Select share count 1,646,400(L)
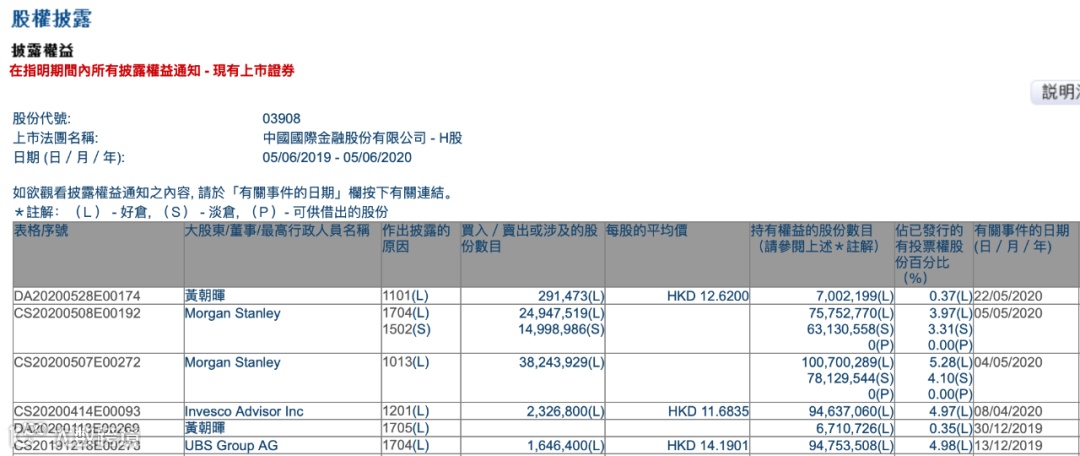1080x456 pixels. point(565,446)
